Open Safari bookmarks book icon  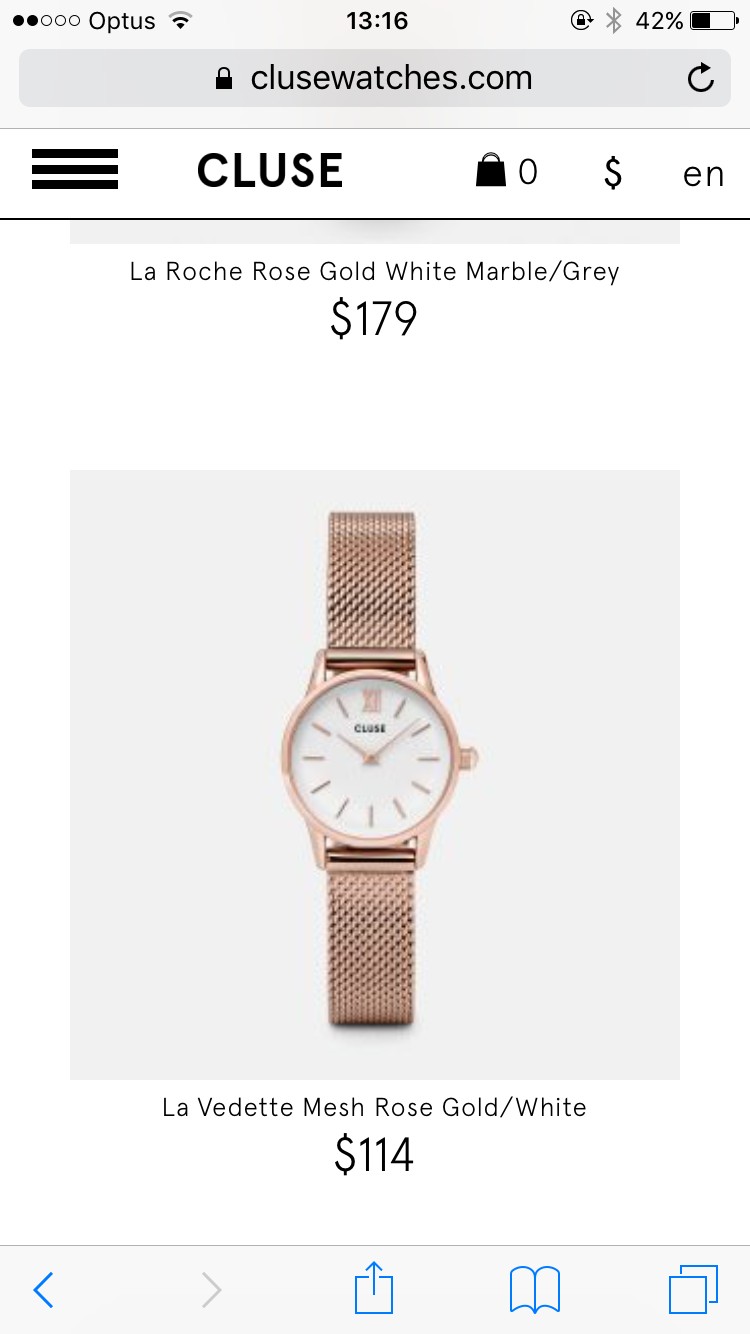tap(535, 1290)
